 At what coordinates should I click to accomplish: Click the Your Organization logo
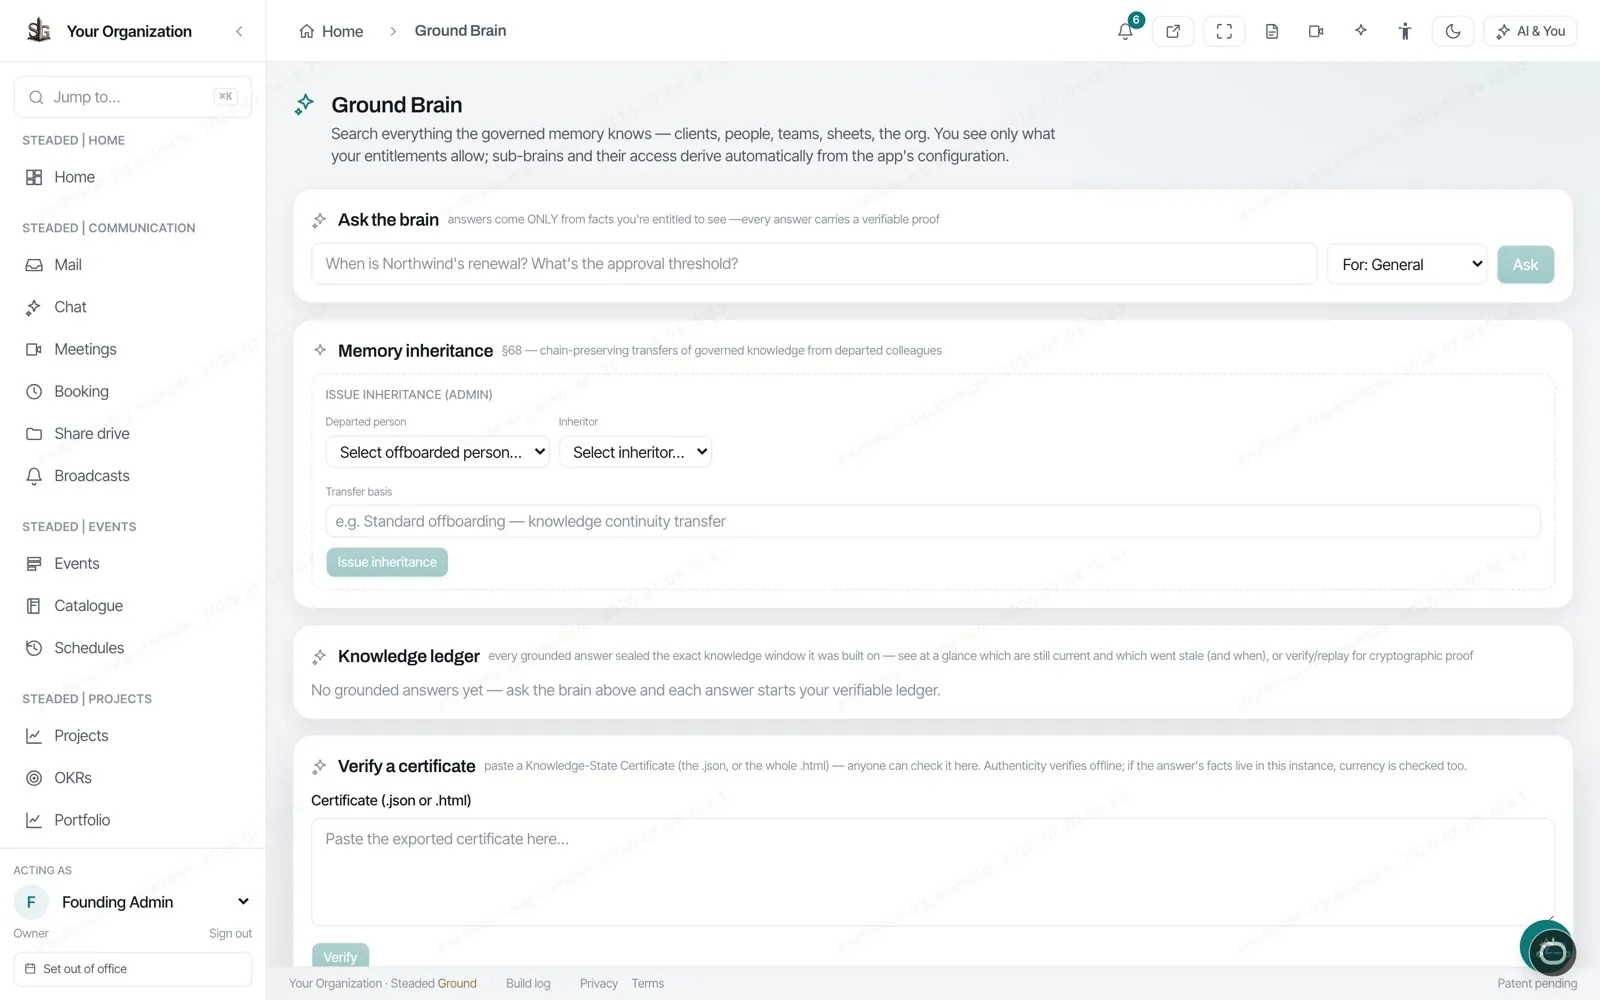coord(39,30)
